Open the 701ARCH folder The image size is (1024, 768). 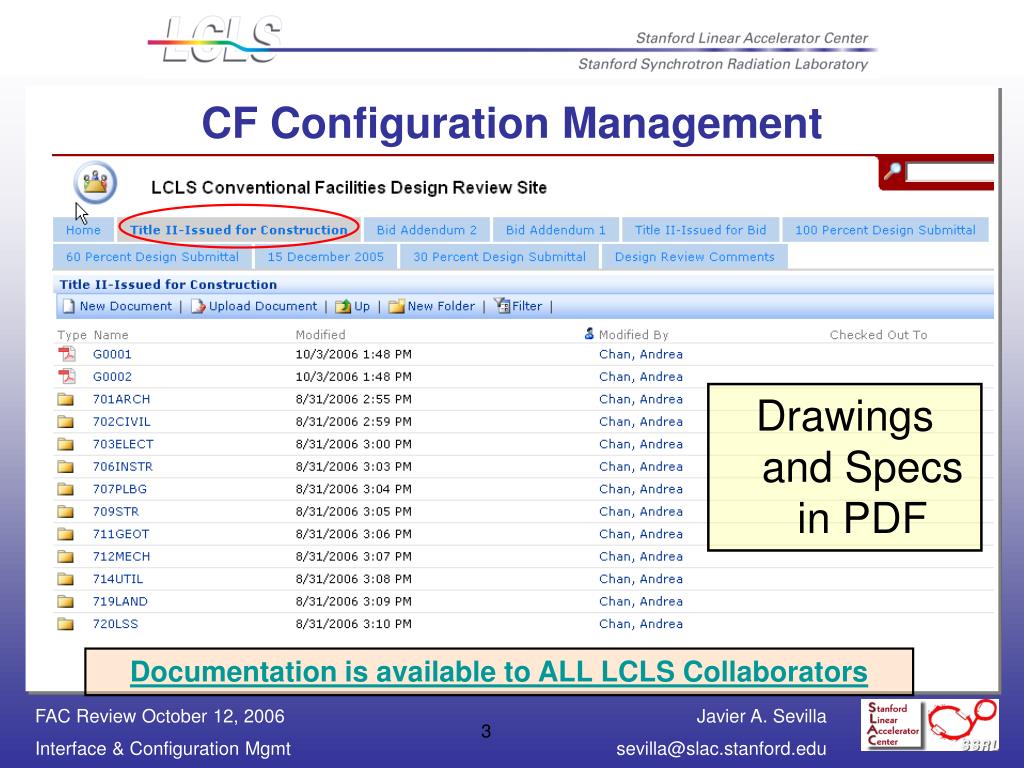(x=121, y=399)
